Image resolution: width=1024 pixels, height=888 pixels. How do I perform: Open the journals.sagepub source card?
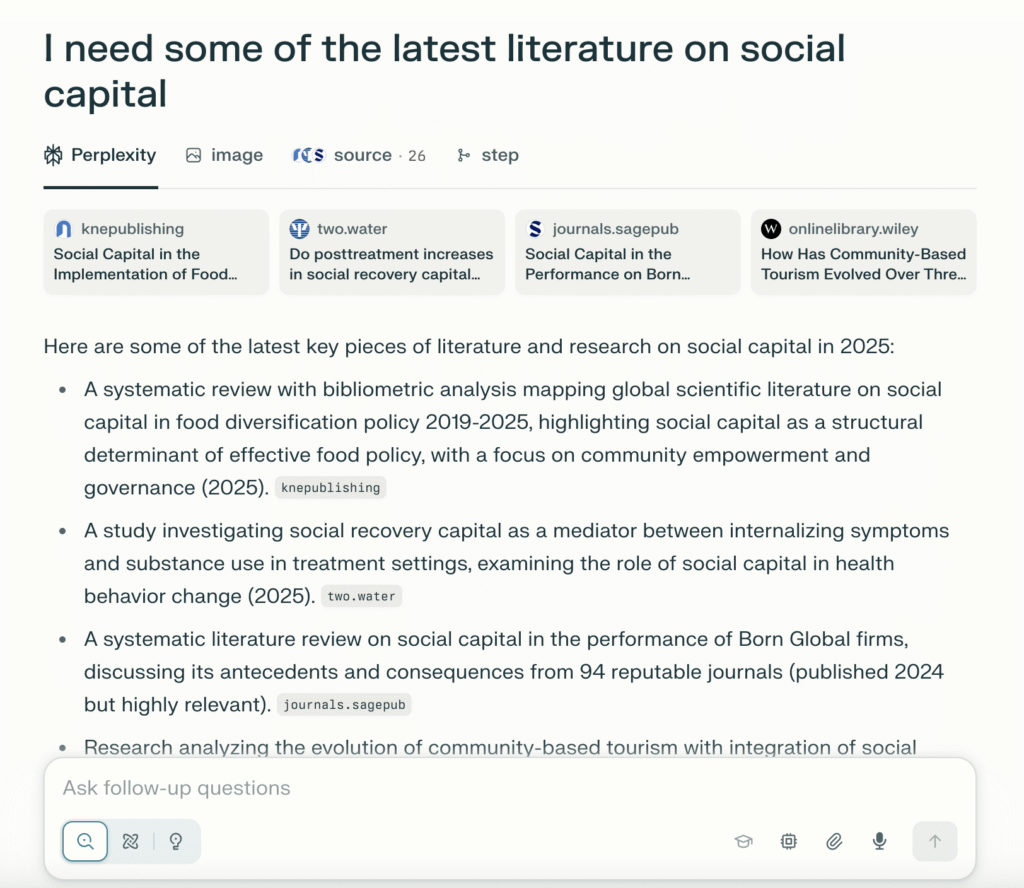click(x=628, y=252)
